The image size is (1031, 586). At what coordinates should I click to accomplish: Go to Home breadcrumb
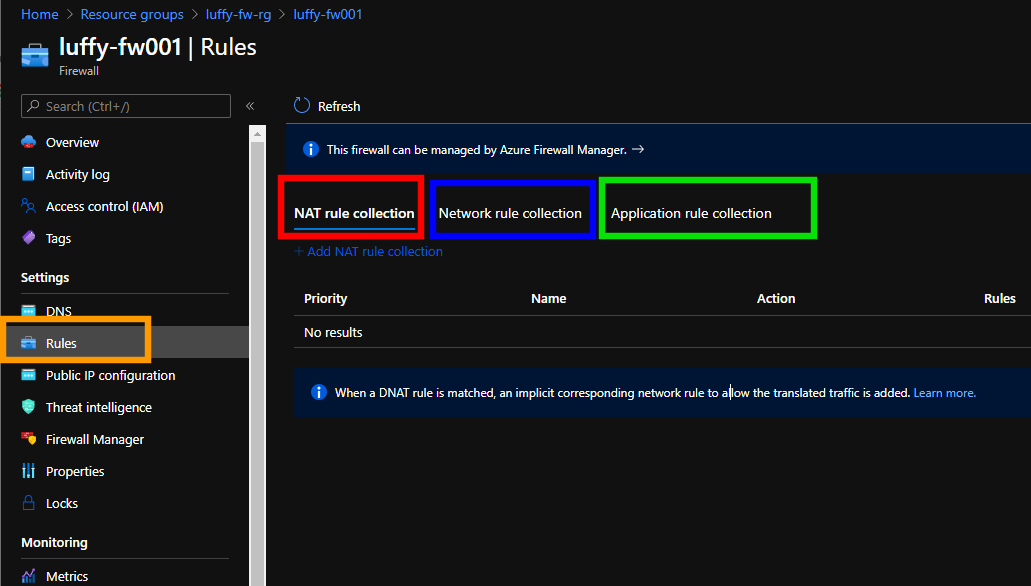(39, 14)
